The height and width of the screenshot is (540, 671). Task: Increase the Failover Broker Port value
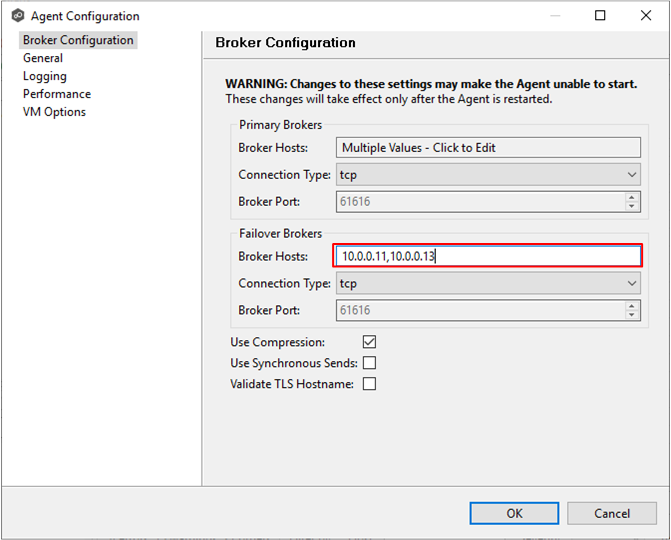click(632, 306)
